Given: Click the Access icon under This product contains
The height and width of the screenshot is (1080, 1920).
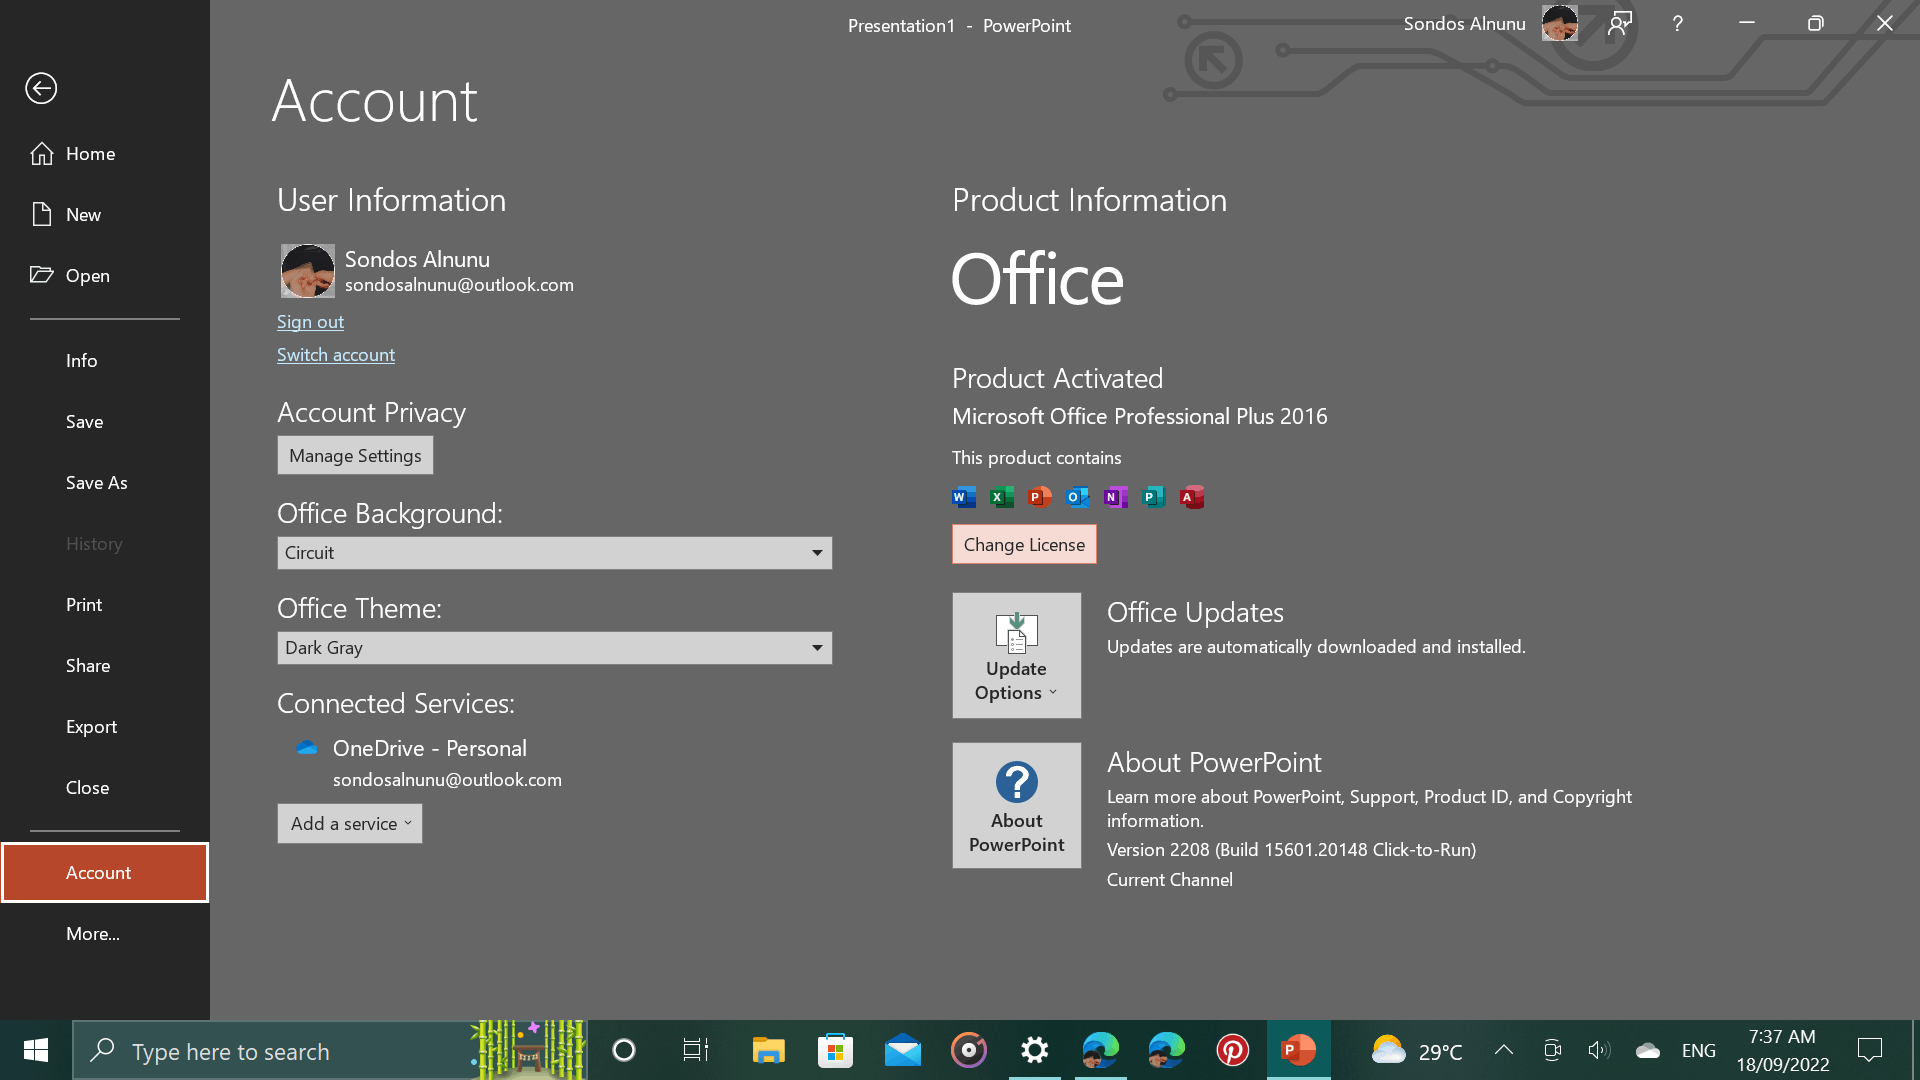Looking at the screenshot, I should 1192,497.
